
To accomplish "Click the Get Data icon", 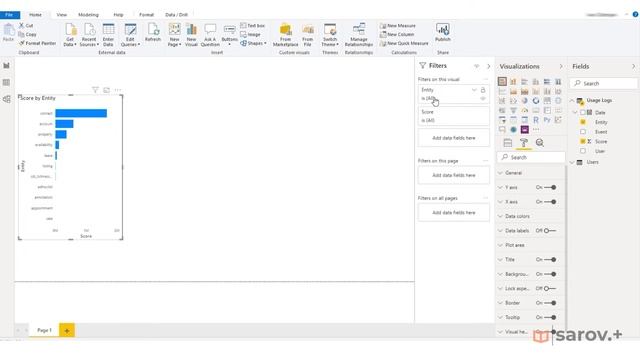I will (x=70, y=34).
